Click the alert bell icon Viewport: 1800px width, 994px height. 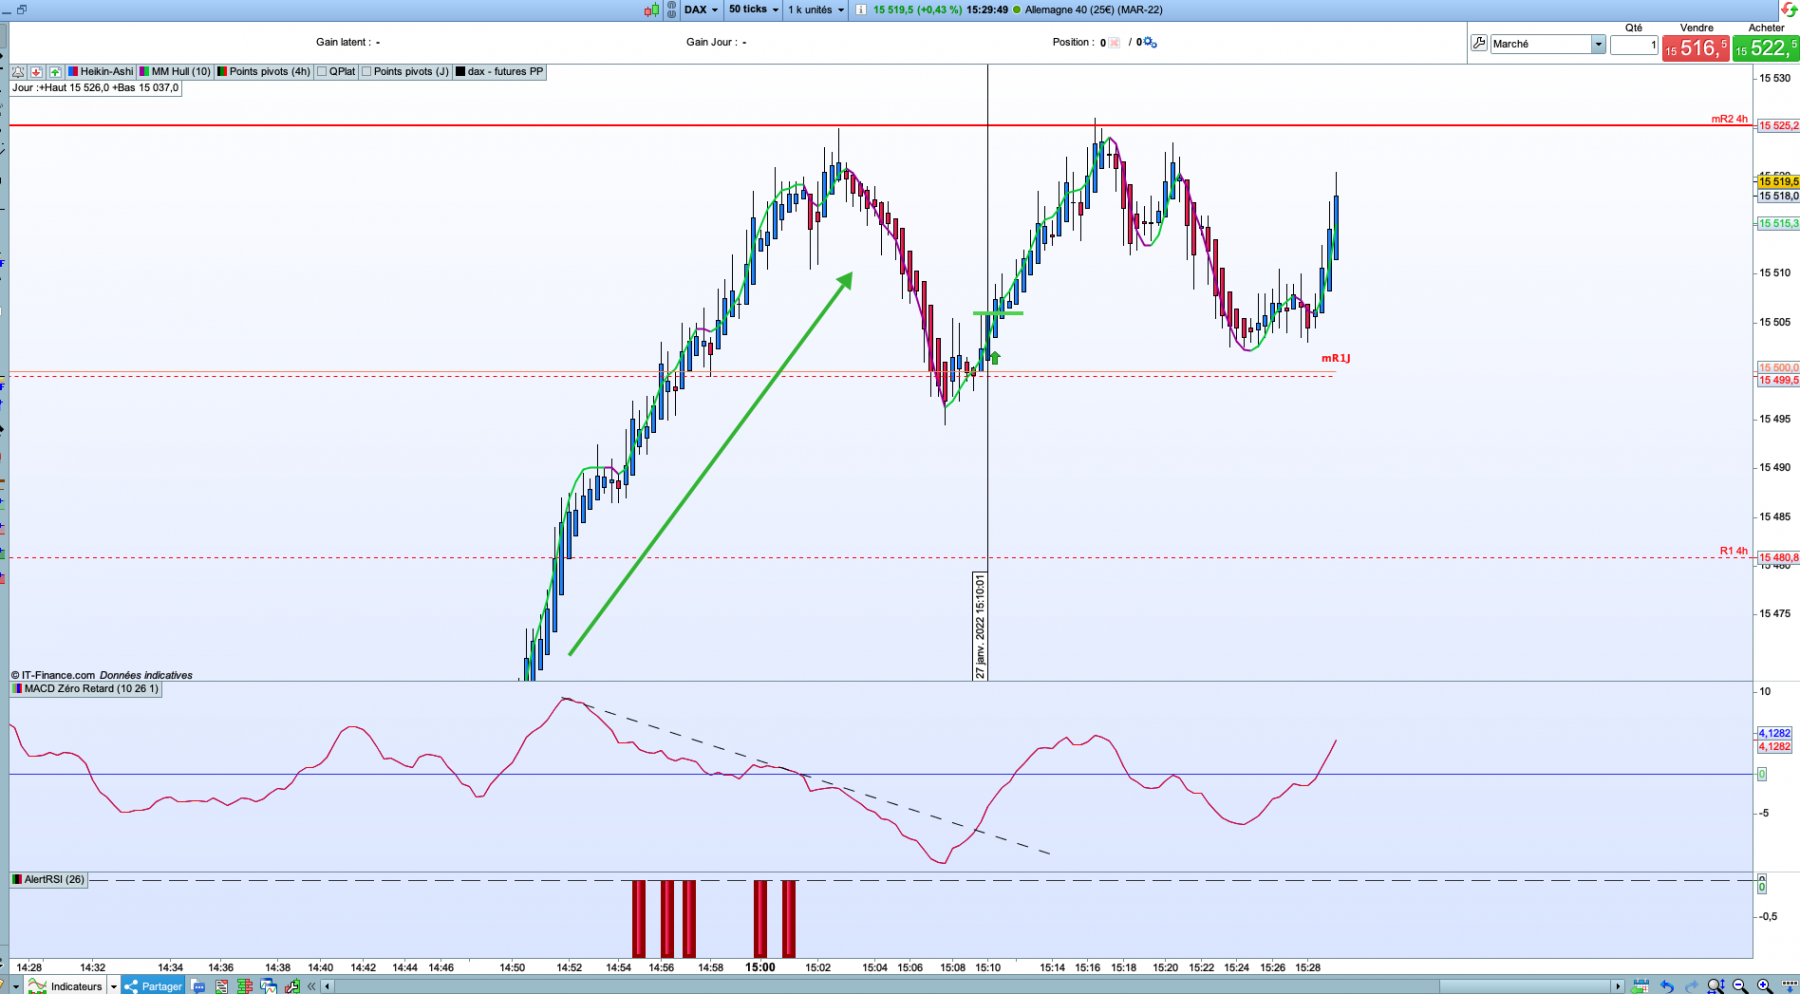pyautogui.click(x=18, y=72)
